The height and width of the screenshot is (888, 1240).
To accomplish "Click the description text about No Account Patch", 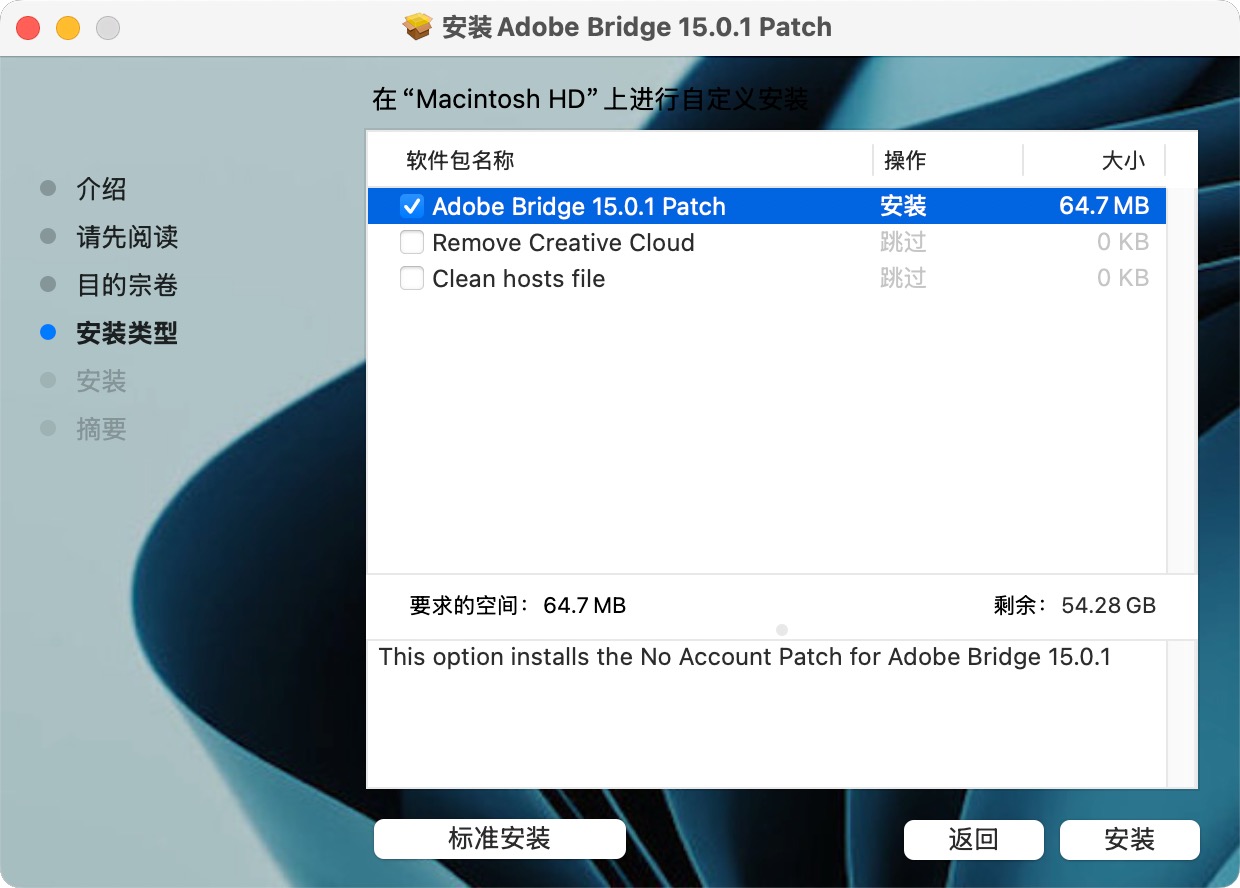I will [x=744, y=657].
